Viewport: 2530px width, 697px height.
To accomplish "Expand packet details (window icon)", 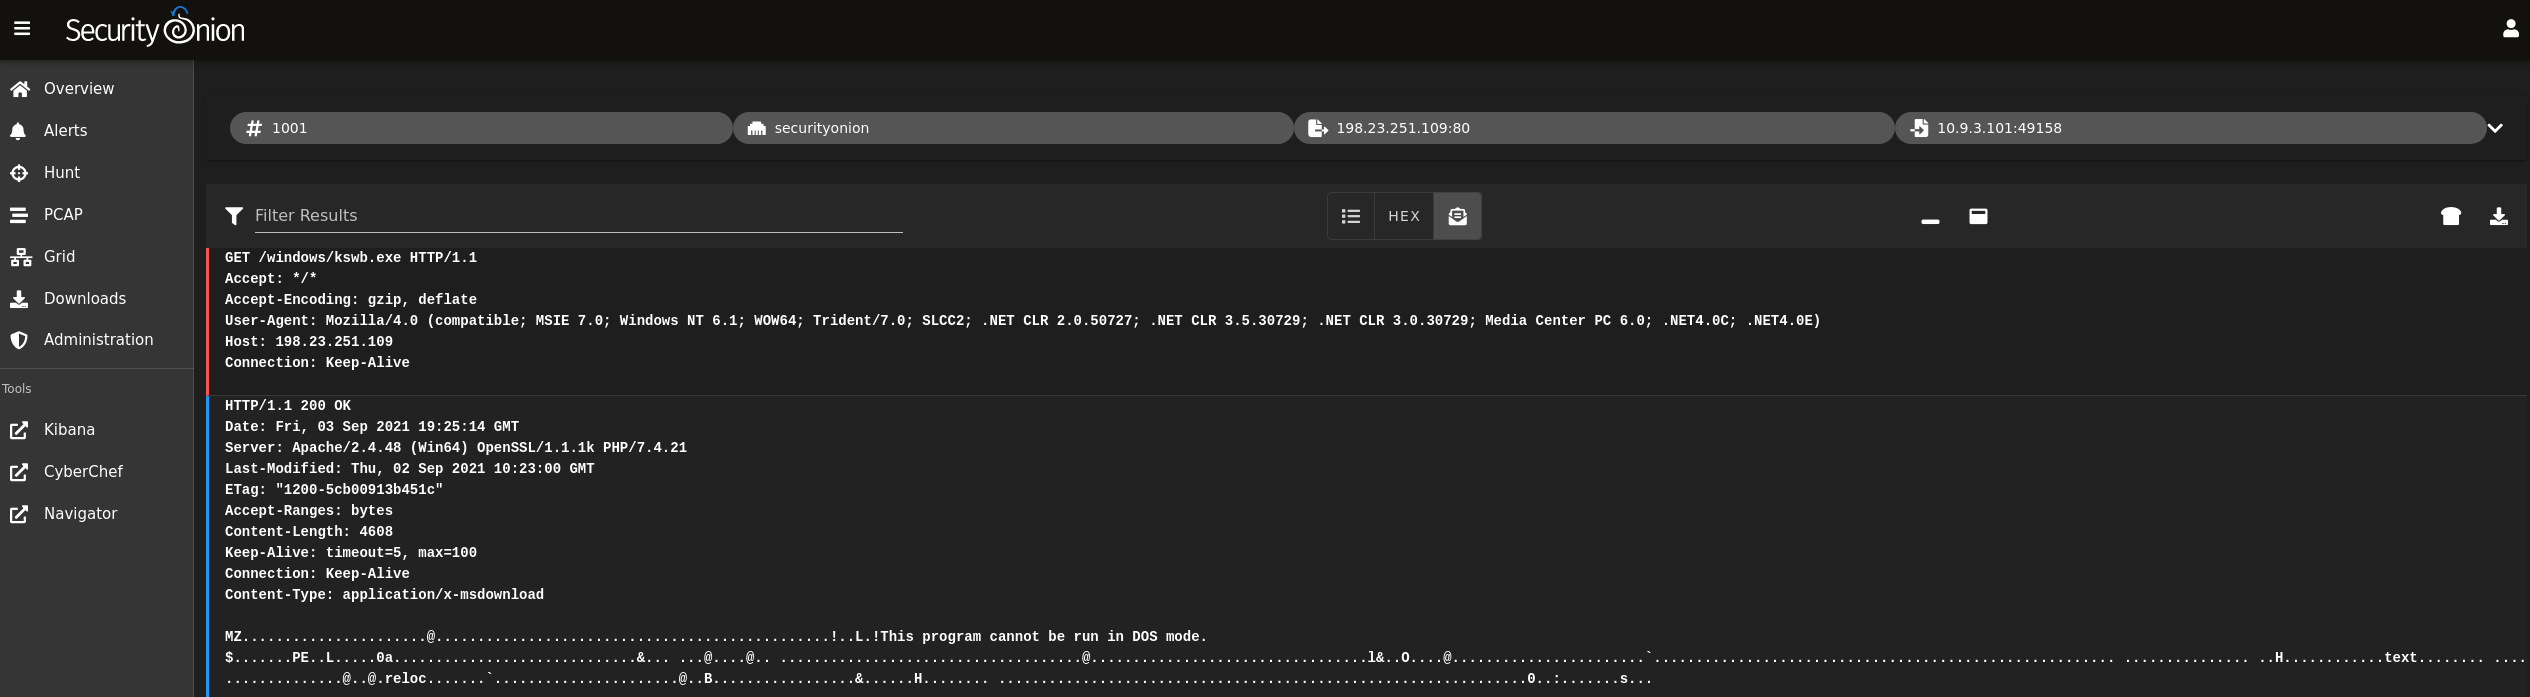I will click(x=1978, y=216).
